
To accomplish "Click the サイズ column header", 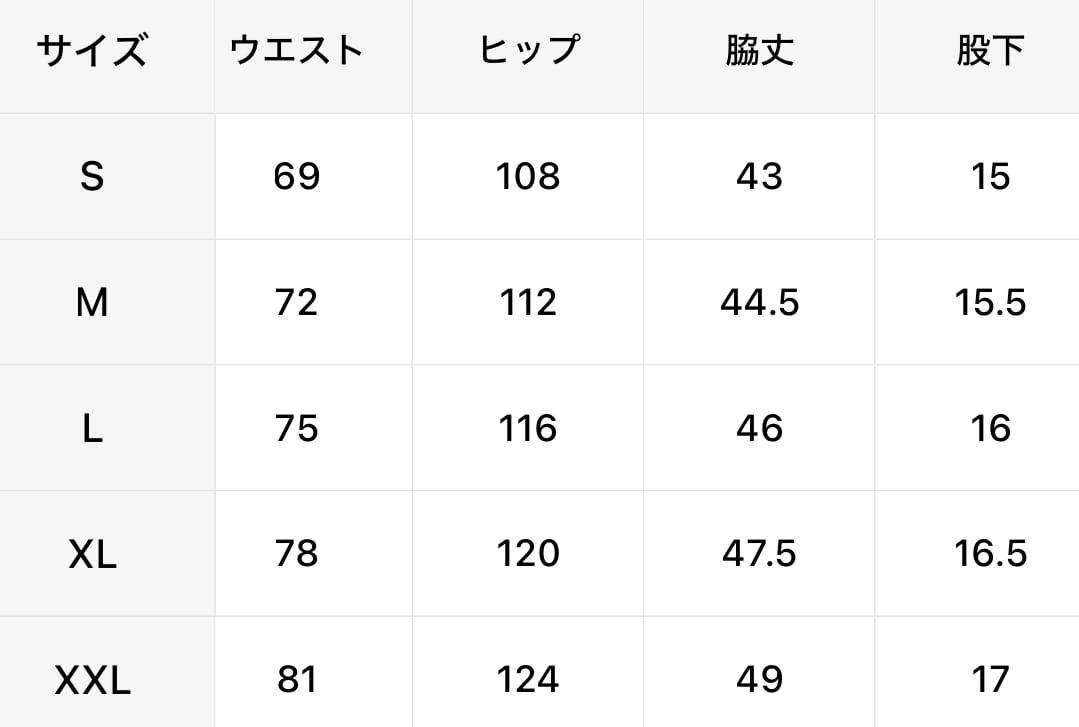I will pyautogui.click(x=92, y=51).
